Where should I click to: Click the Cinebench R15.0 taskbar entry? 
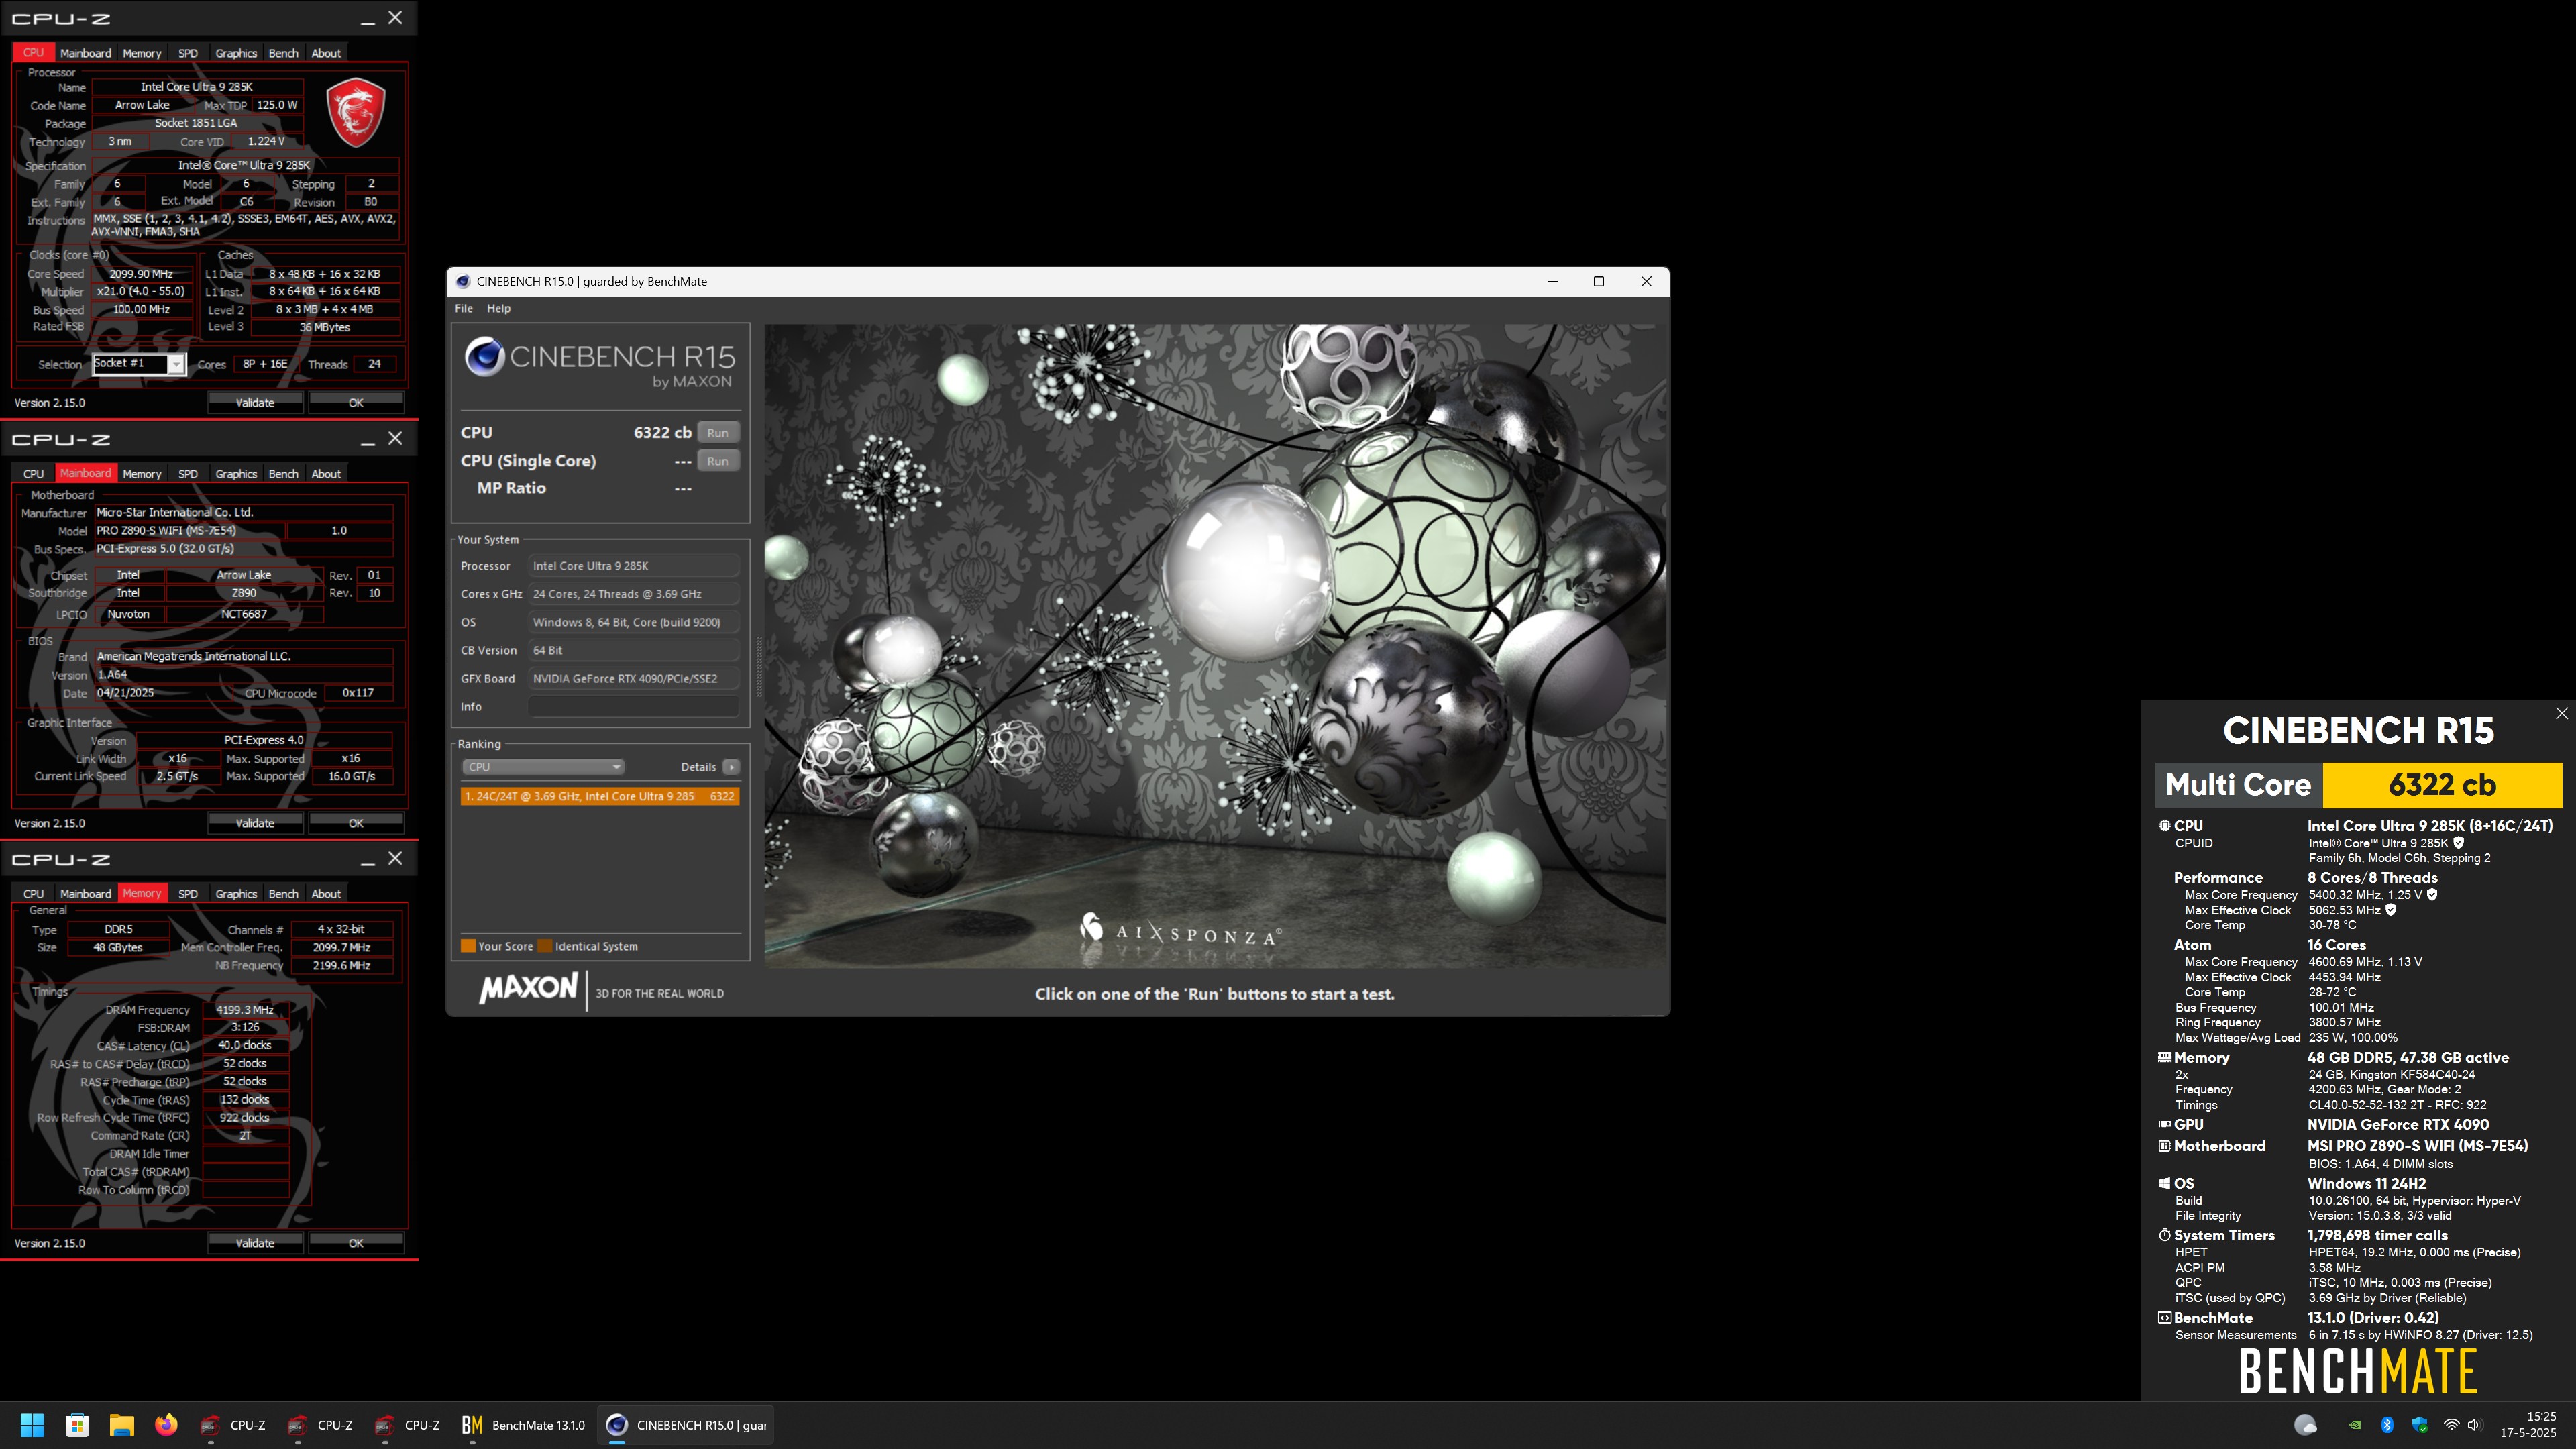[x=687, y=1425]
